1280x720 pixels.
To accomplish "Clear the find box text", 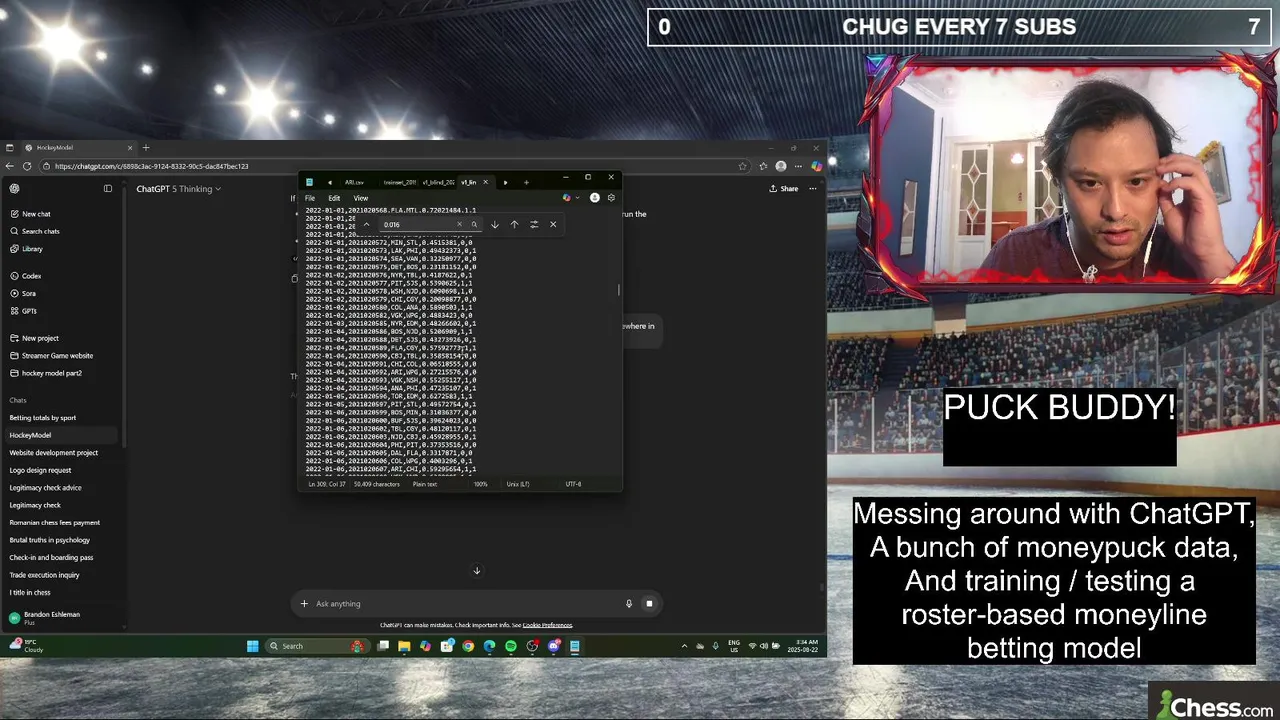I will 460,225.
